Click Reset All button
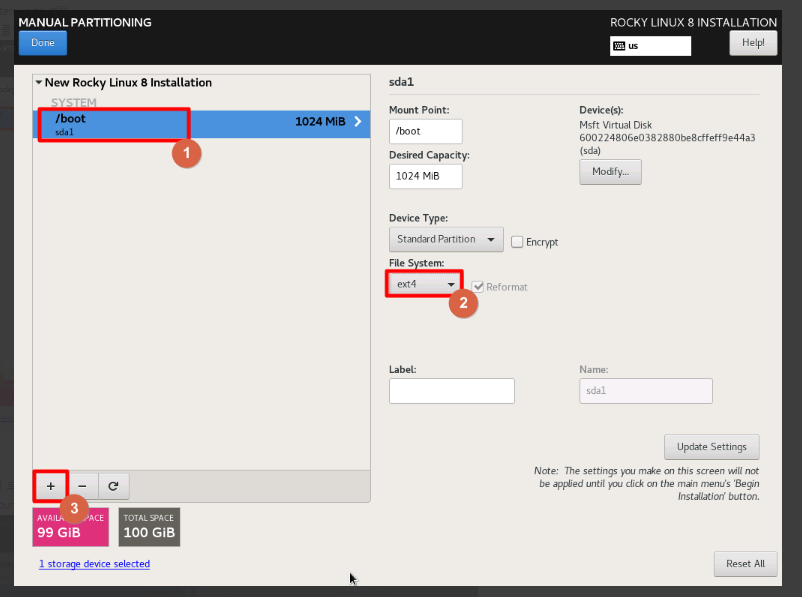The width and height of the screenshot is (802, 597). (745, 564)
